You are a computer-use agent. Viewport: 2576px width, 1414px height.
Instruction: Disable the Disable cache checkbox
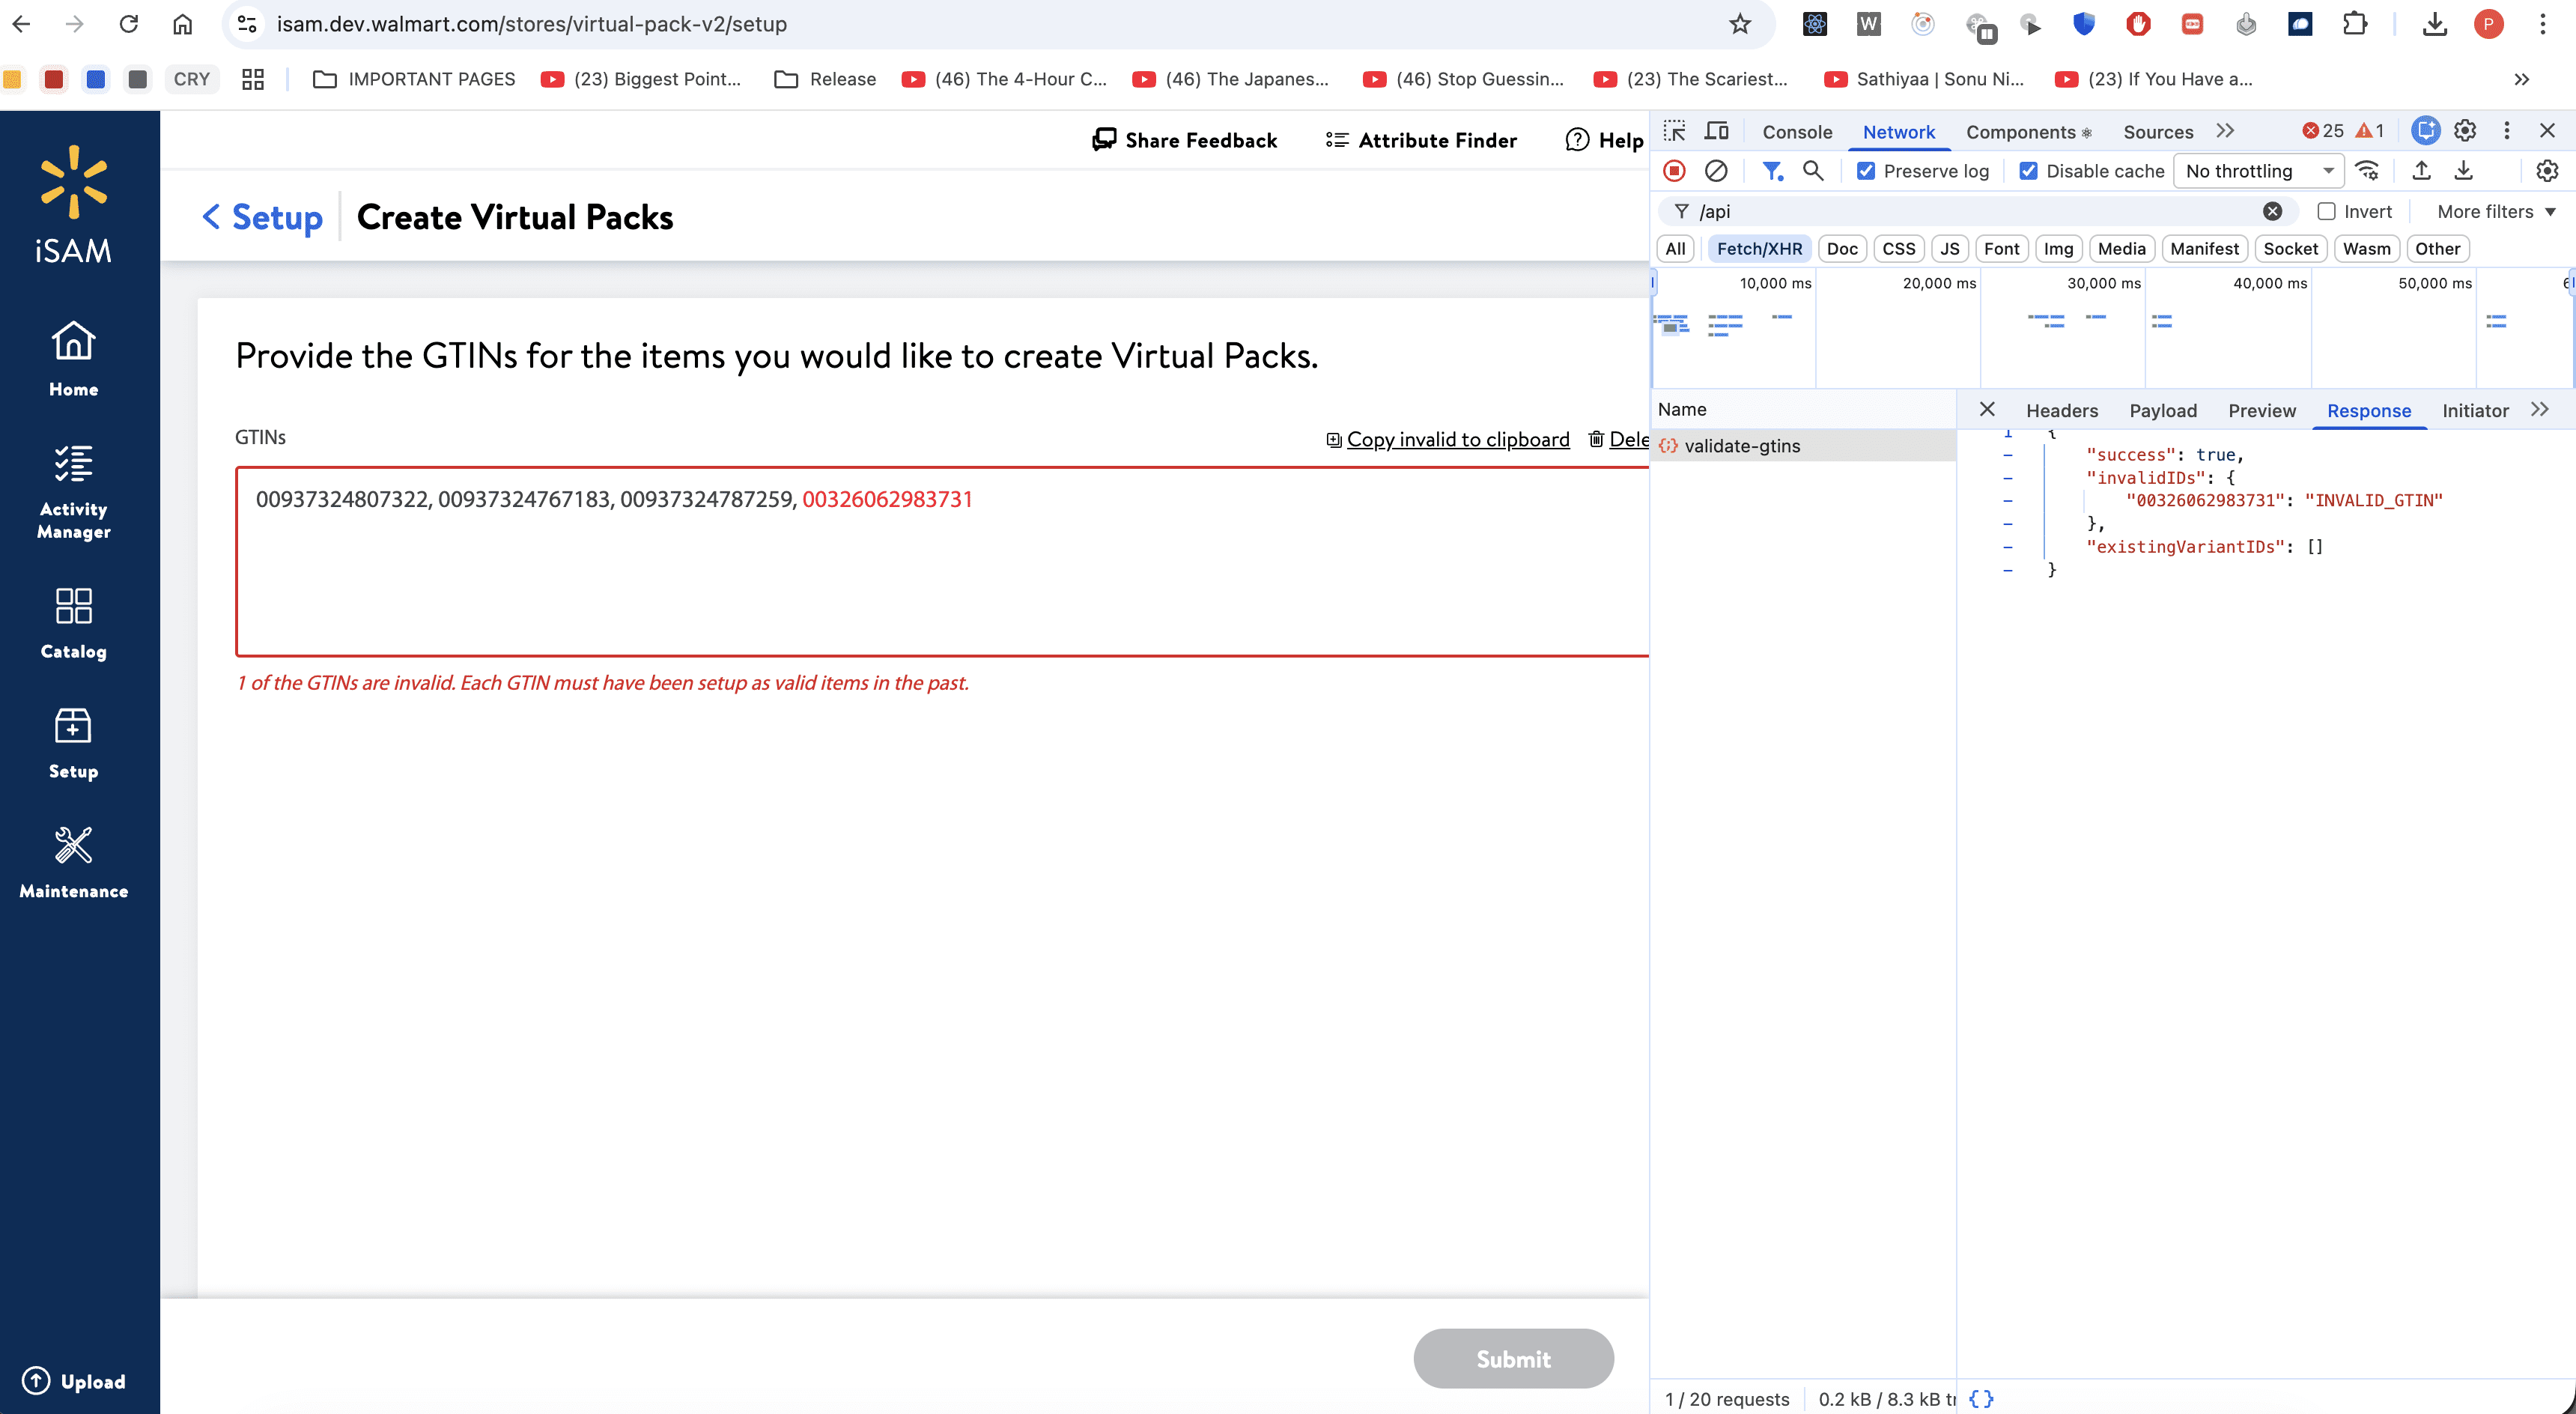[x=2028, y=171]
